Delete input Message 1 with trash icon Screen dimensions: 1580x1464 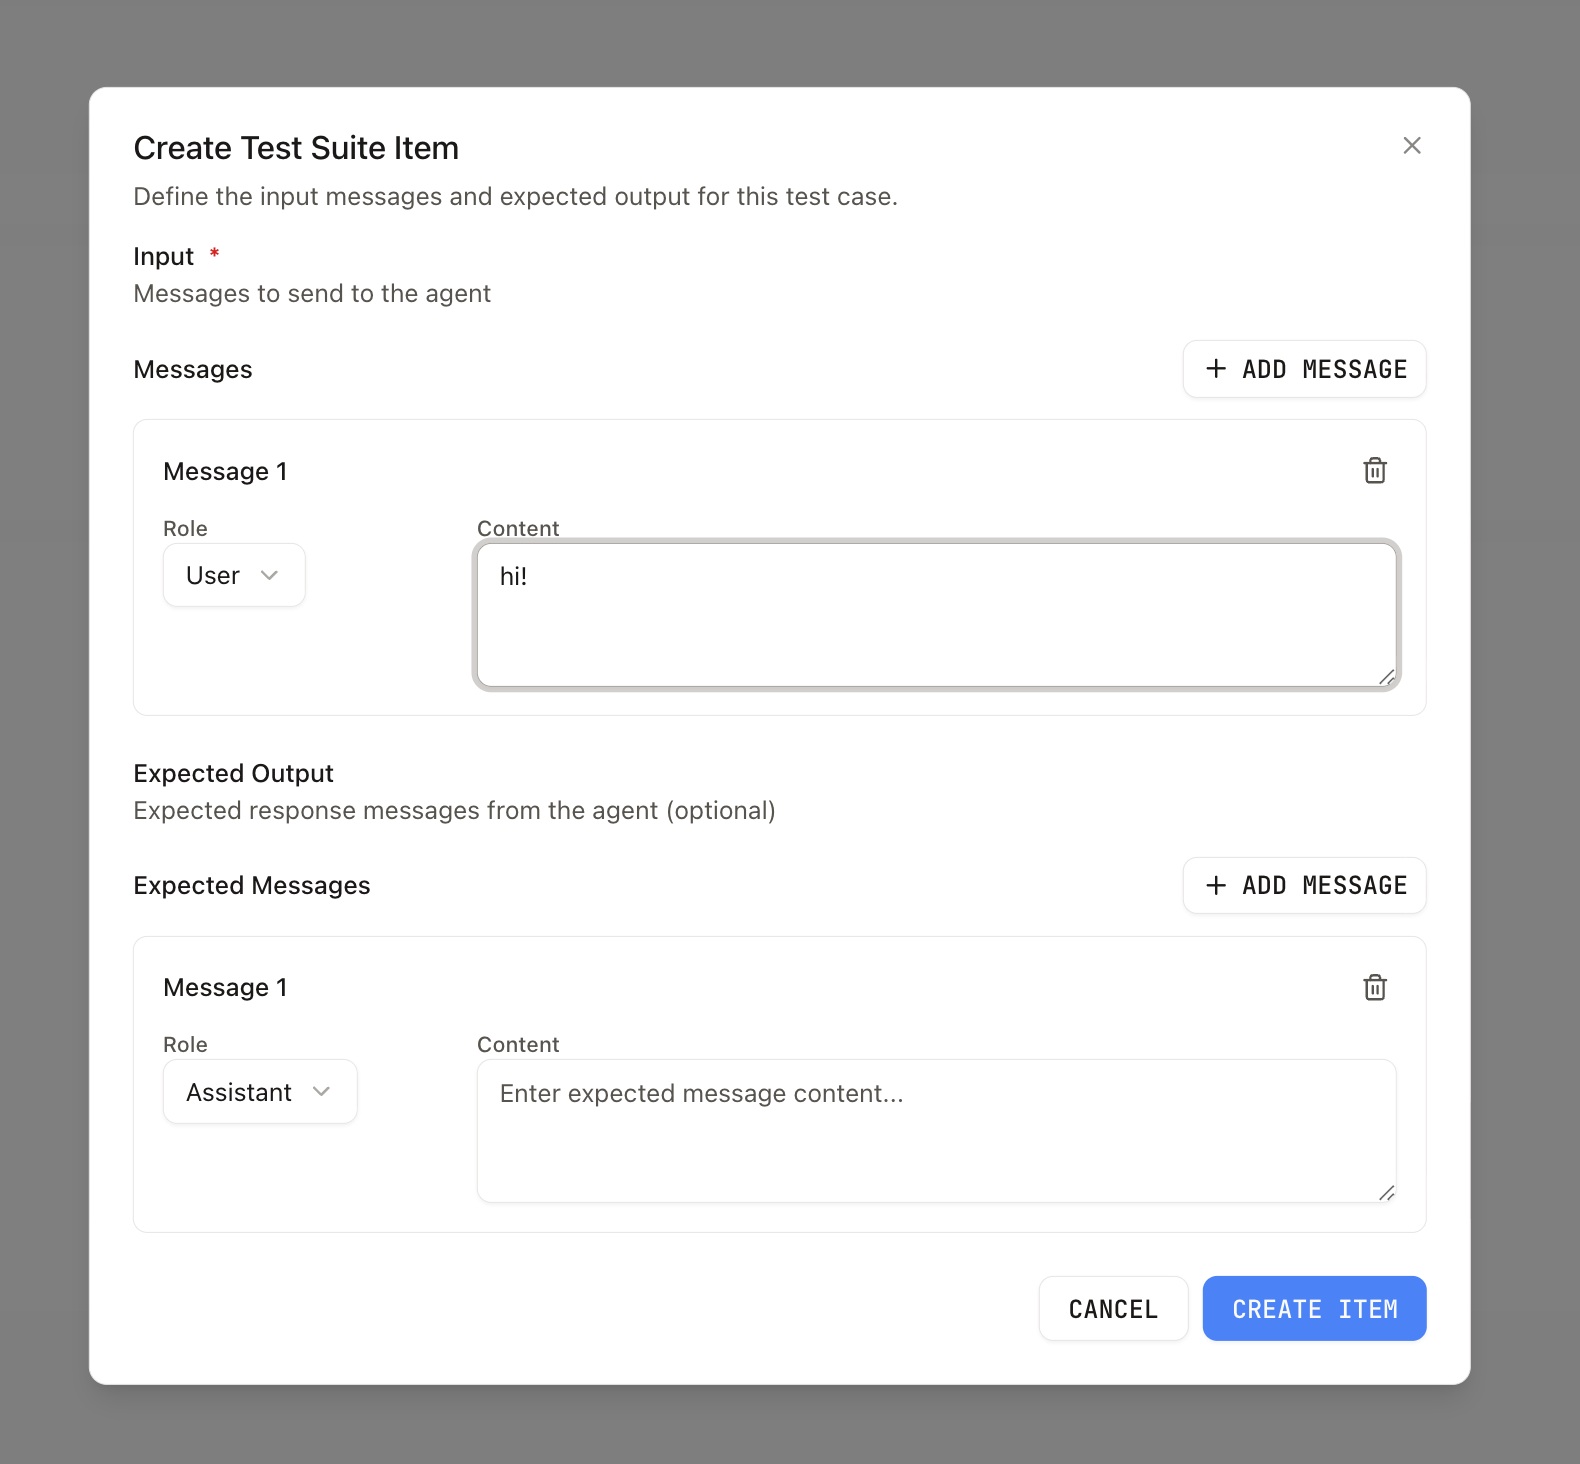[x=1375, y=471]
